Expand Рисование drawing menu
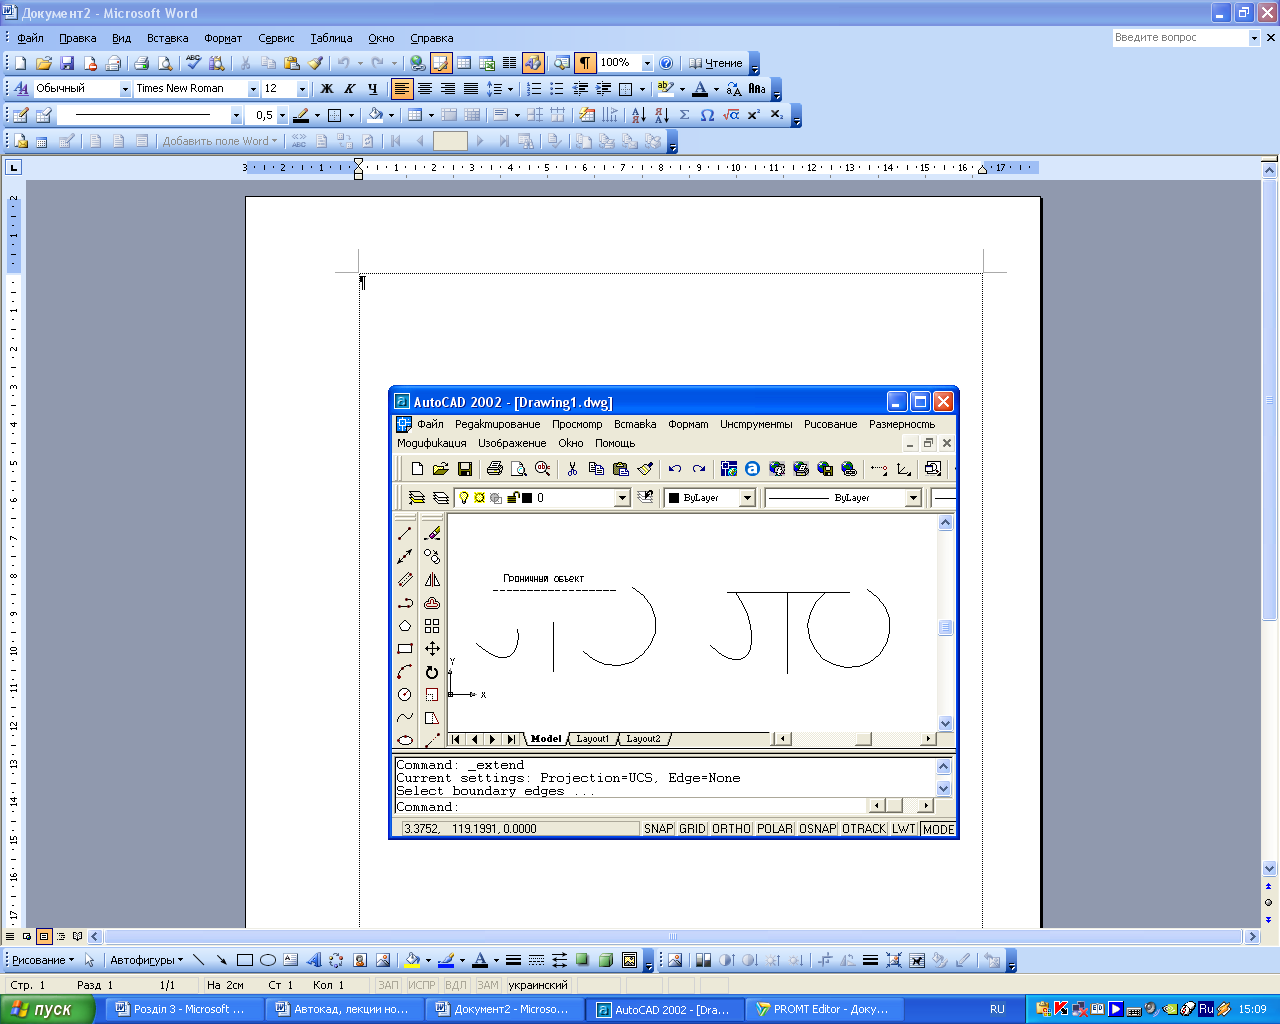The image size is (1280, 1024). click(42, 960)
